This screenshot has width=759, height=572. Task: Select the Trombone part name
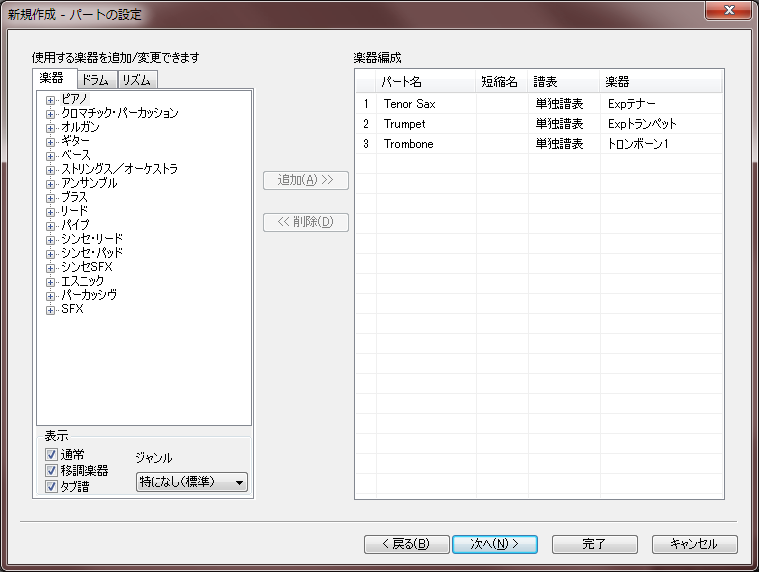click(409, 144)
